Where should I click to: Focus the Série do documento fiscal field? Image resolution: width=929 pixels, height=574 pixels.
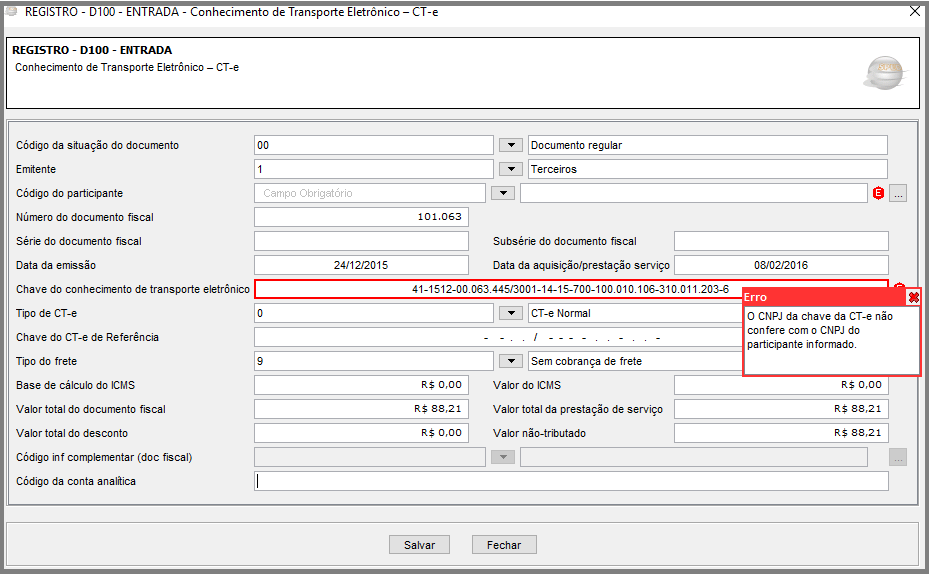pos(361,241)
